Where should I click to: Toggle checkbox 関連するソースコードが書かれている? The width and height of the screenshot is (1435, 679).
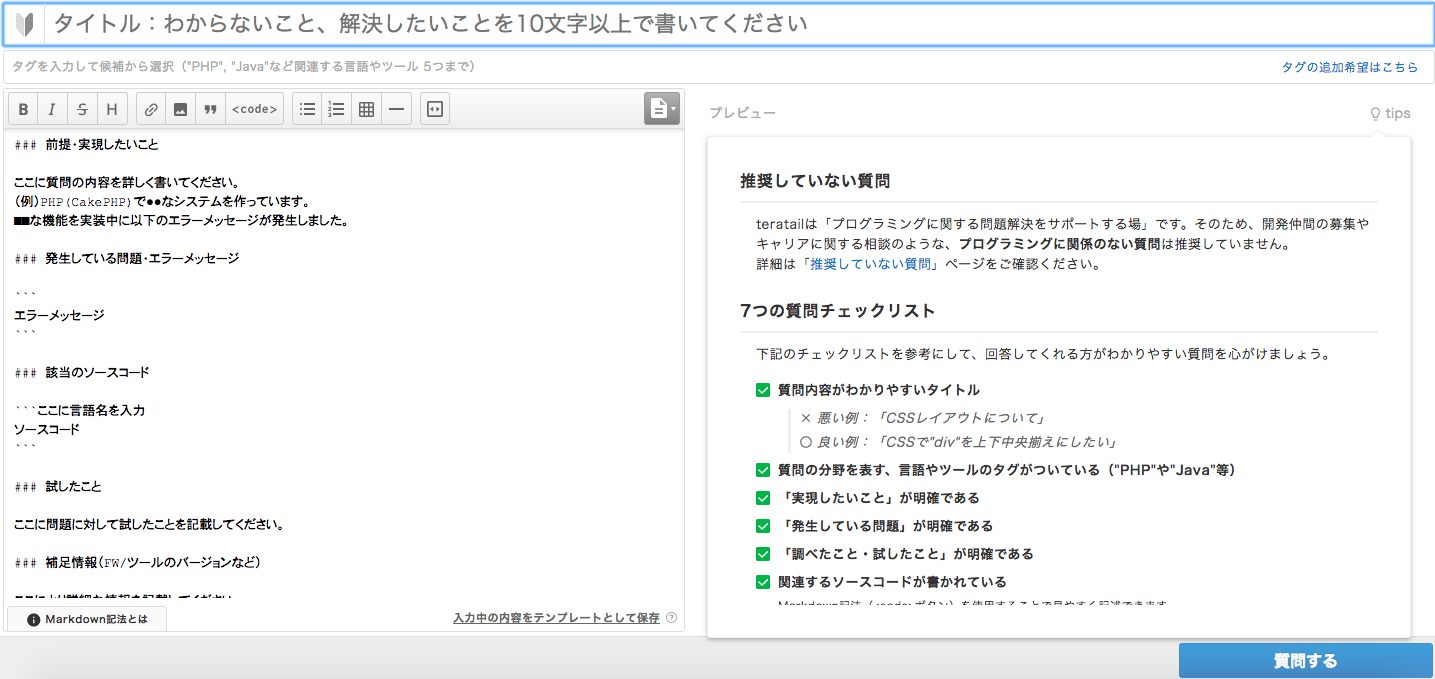763,582
